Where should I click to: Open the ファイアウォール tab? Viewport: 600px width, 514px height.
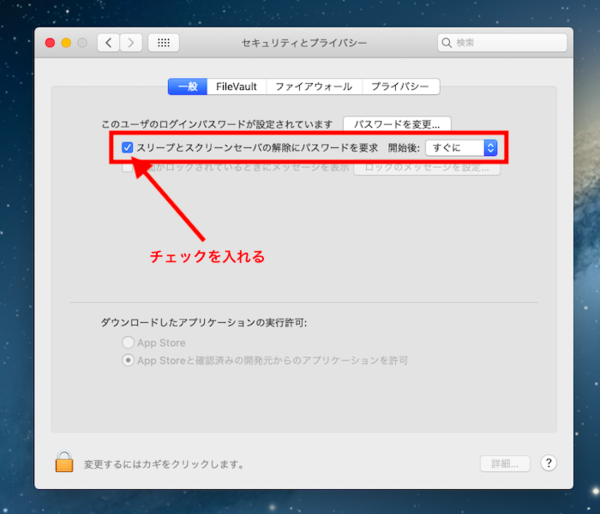tap(313, 87)
